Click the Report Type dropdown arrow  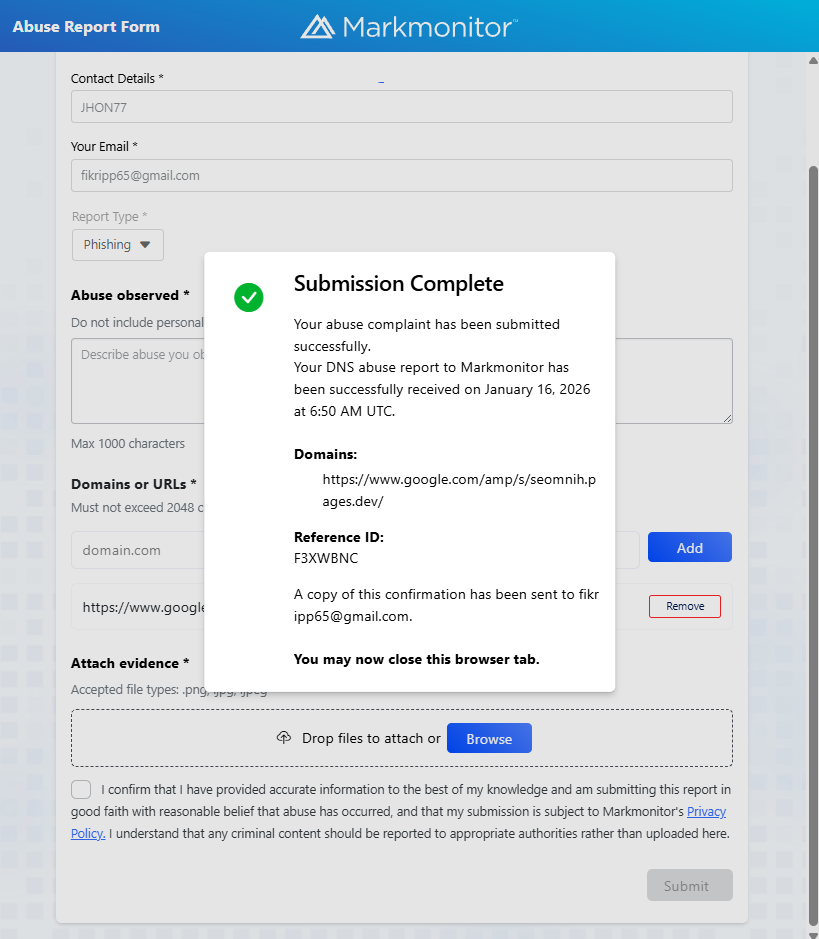tap(145, 245)
